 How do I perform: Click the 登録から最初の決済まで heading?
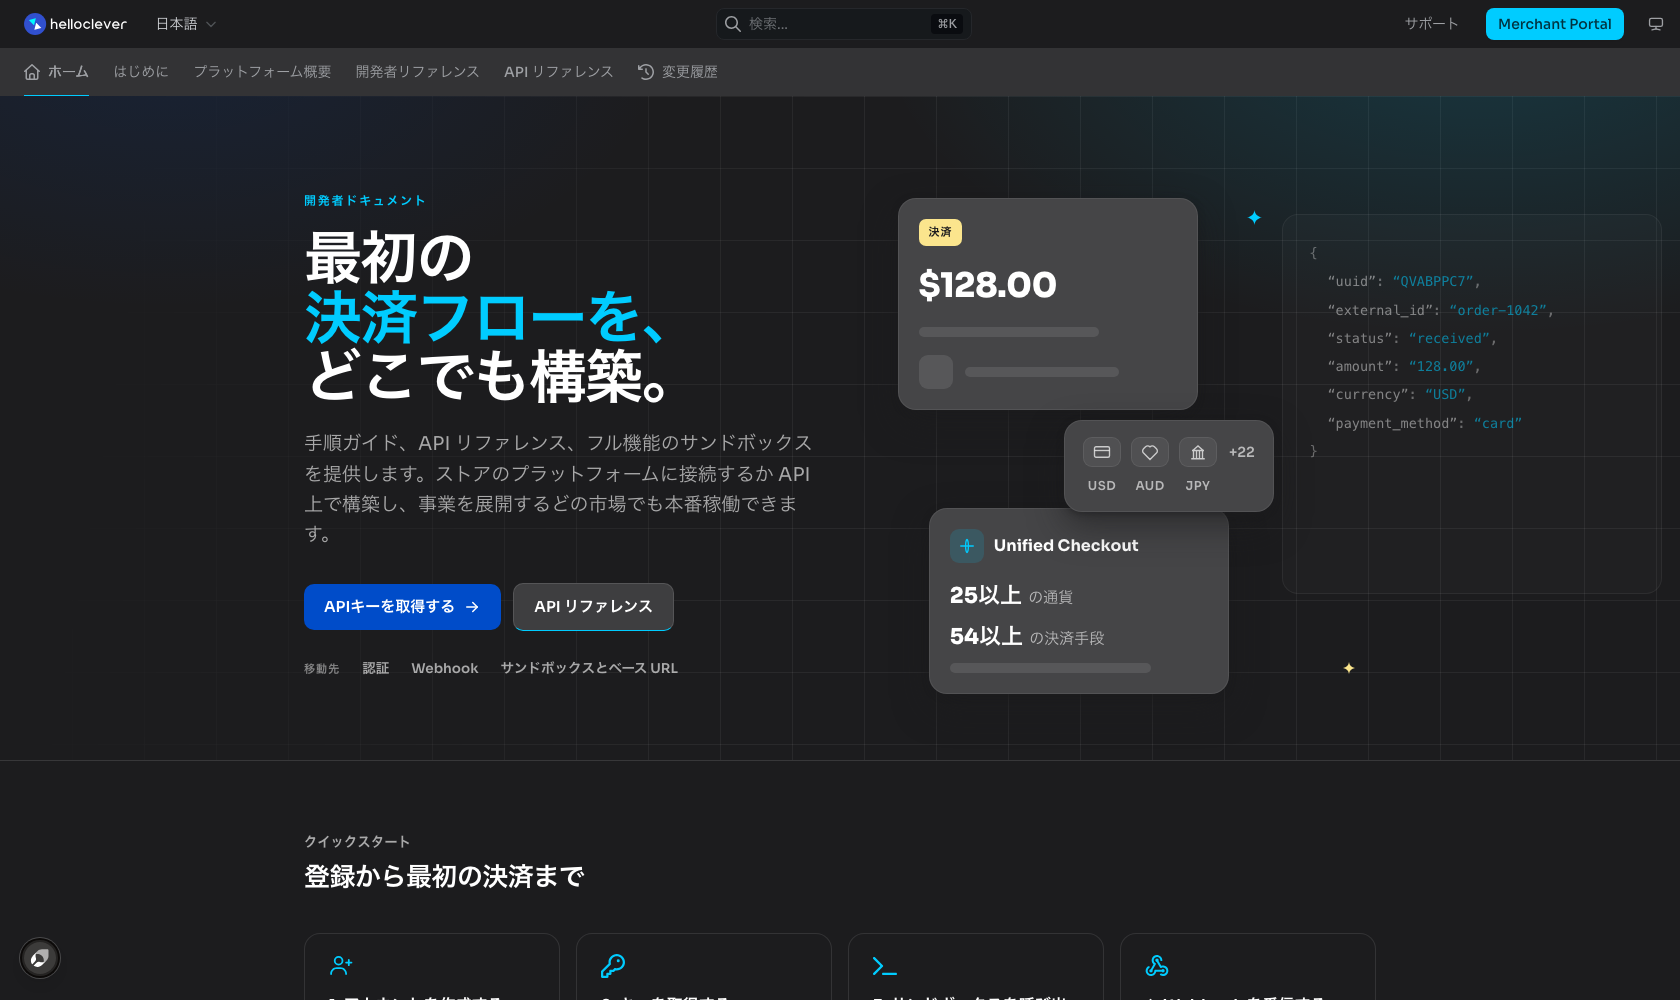[x=444, y=877]
